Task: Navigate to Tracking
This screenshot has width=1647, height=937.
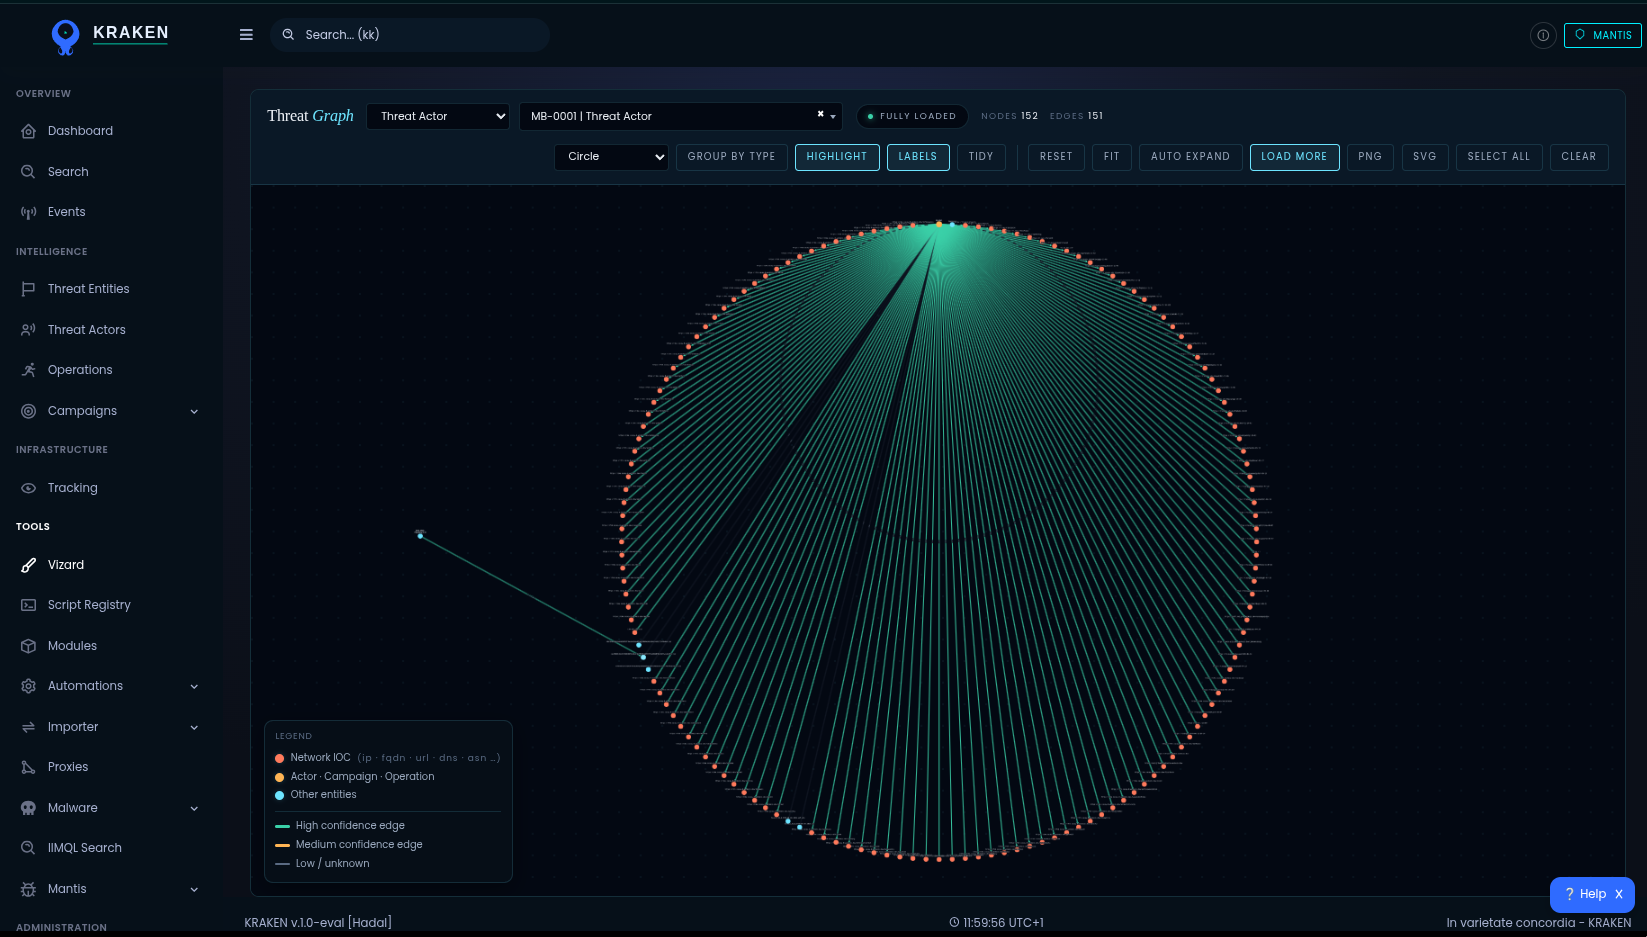Action: click(x=73, y=488)
